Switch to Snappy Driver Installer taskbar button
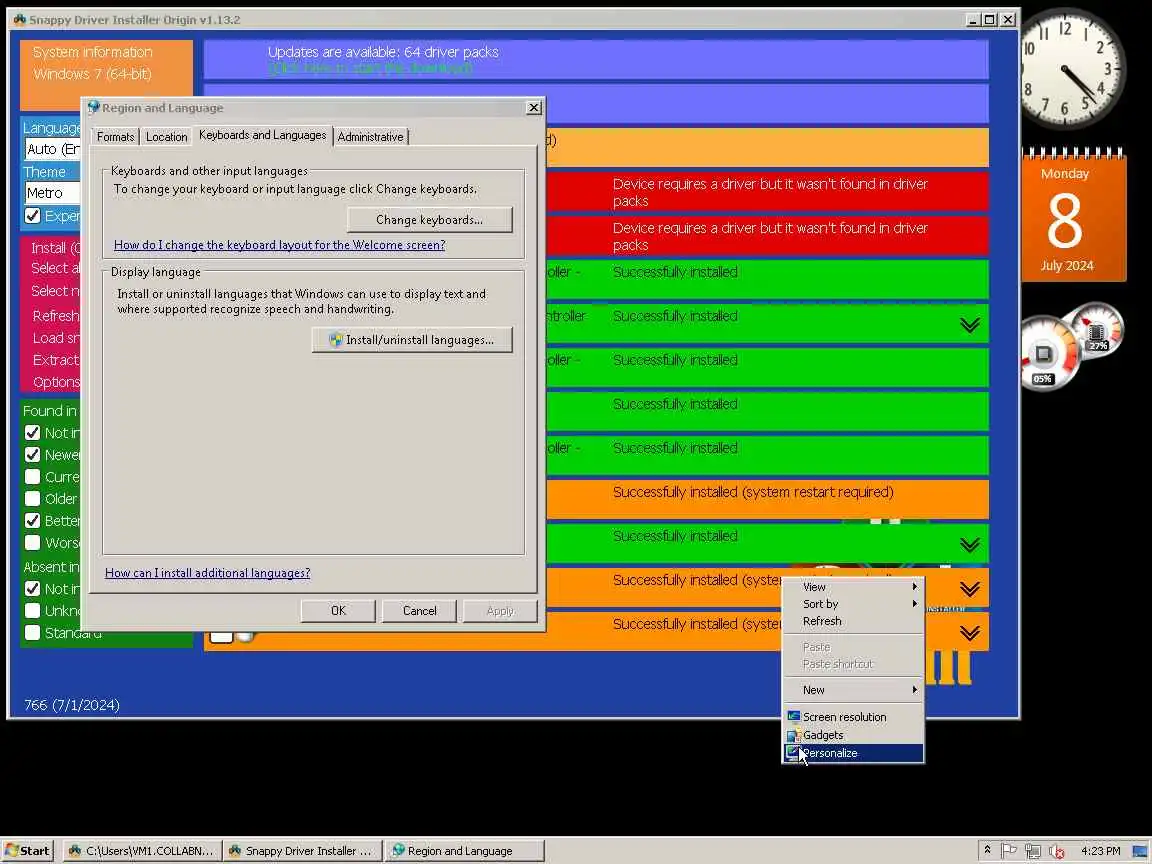 [303, 851]
